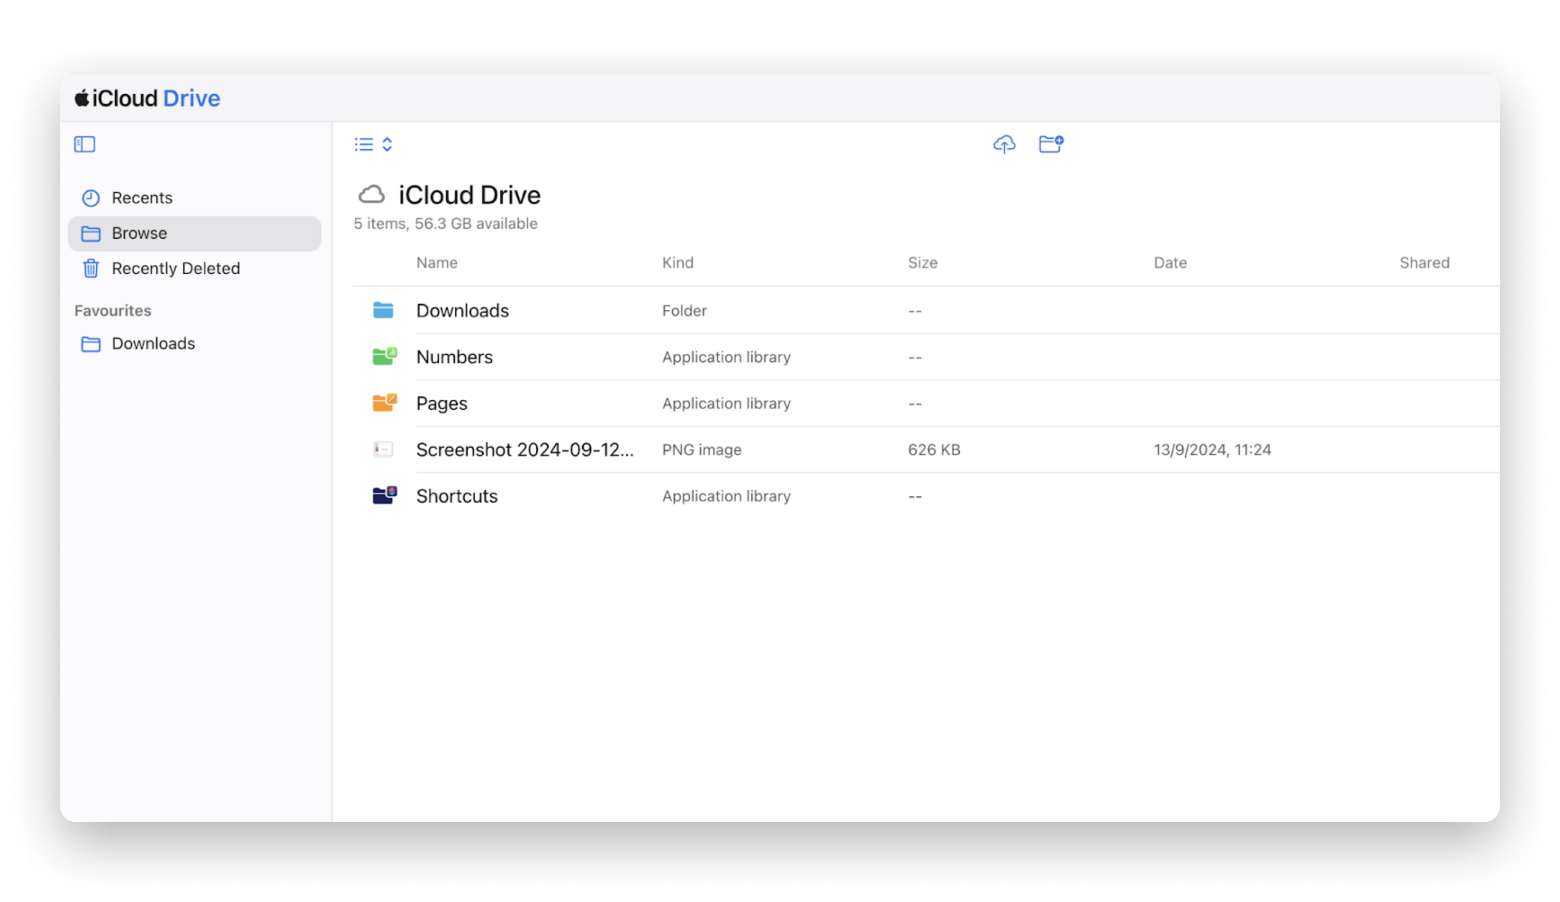Select the Numbers row name
The width and height of the screenshot is (1560, 902).
point(454,357)
